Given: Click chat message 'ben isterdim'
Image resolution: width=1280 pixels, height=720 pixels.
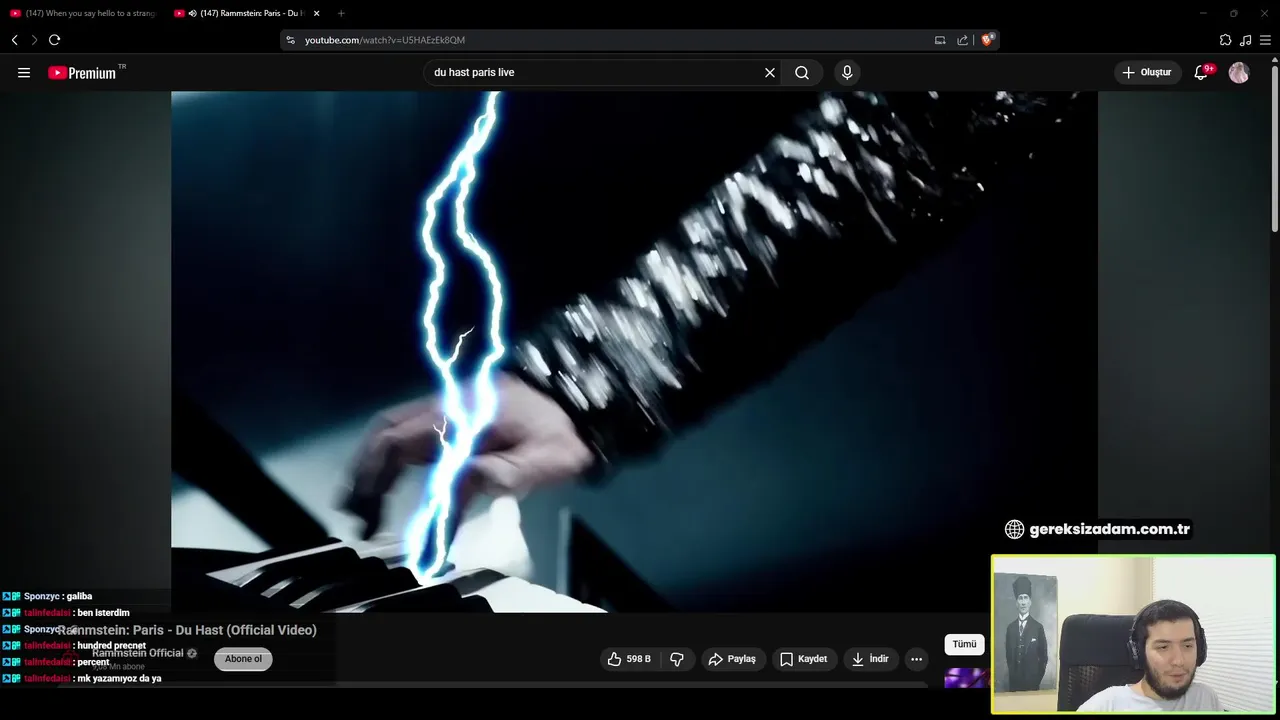Looking at the screenshot, I should tap(103, 613).
